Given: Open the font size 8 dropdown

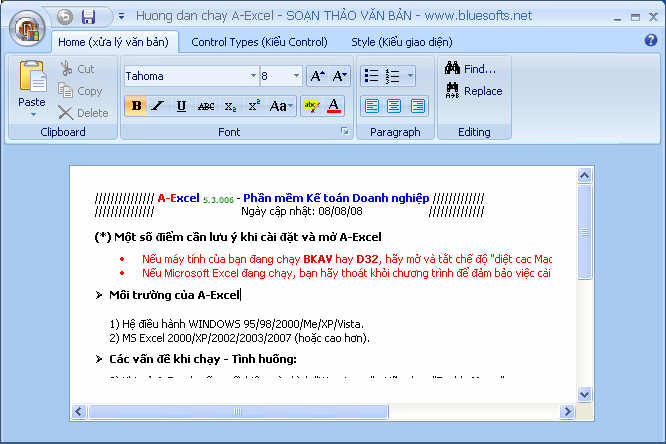Looking at the screenshot, I should click(x=296, y=76).
